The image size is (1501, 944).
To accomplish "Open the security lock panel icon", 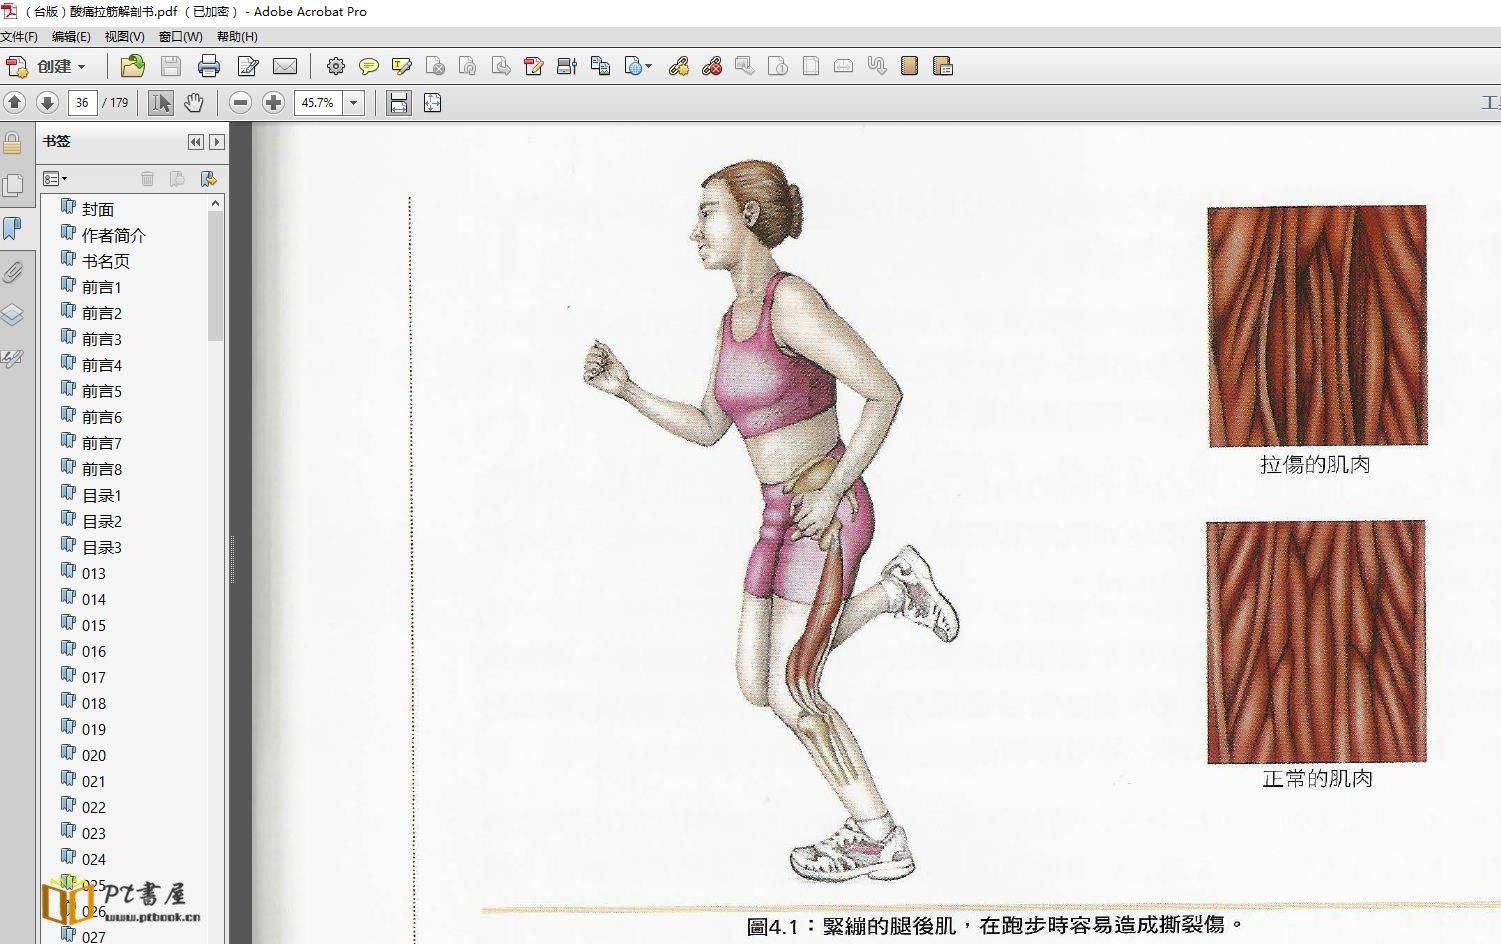I will click(13, 143).
